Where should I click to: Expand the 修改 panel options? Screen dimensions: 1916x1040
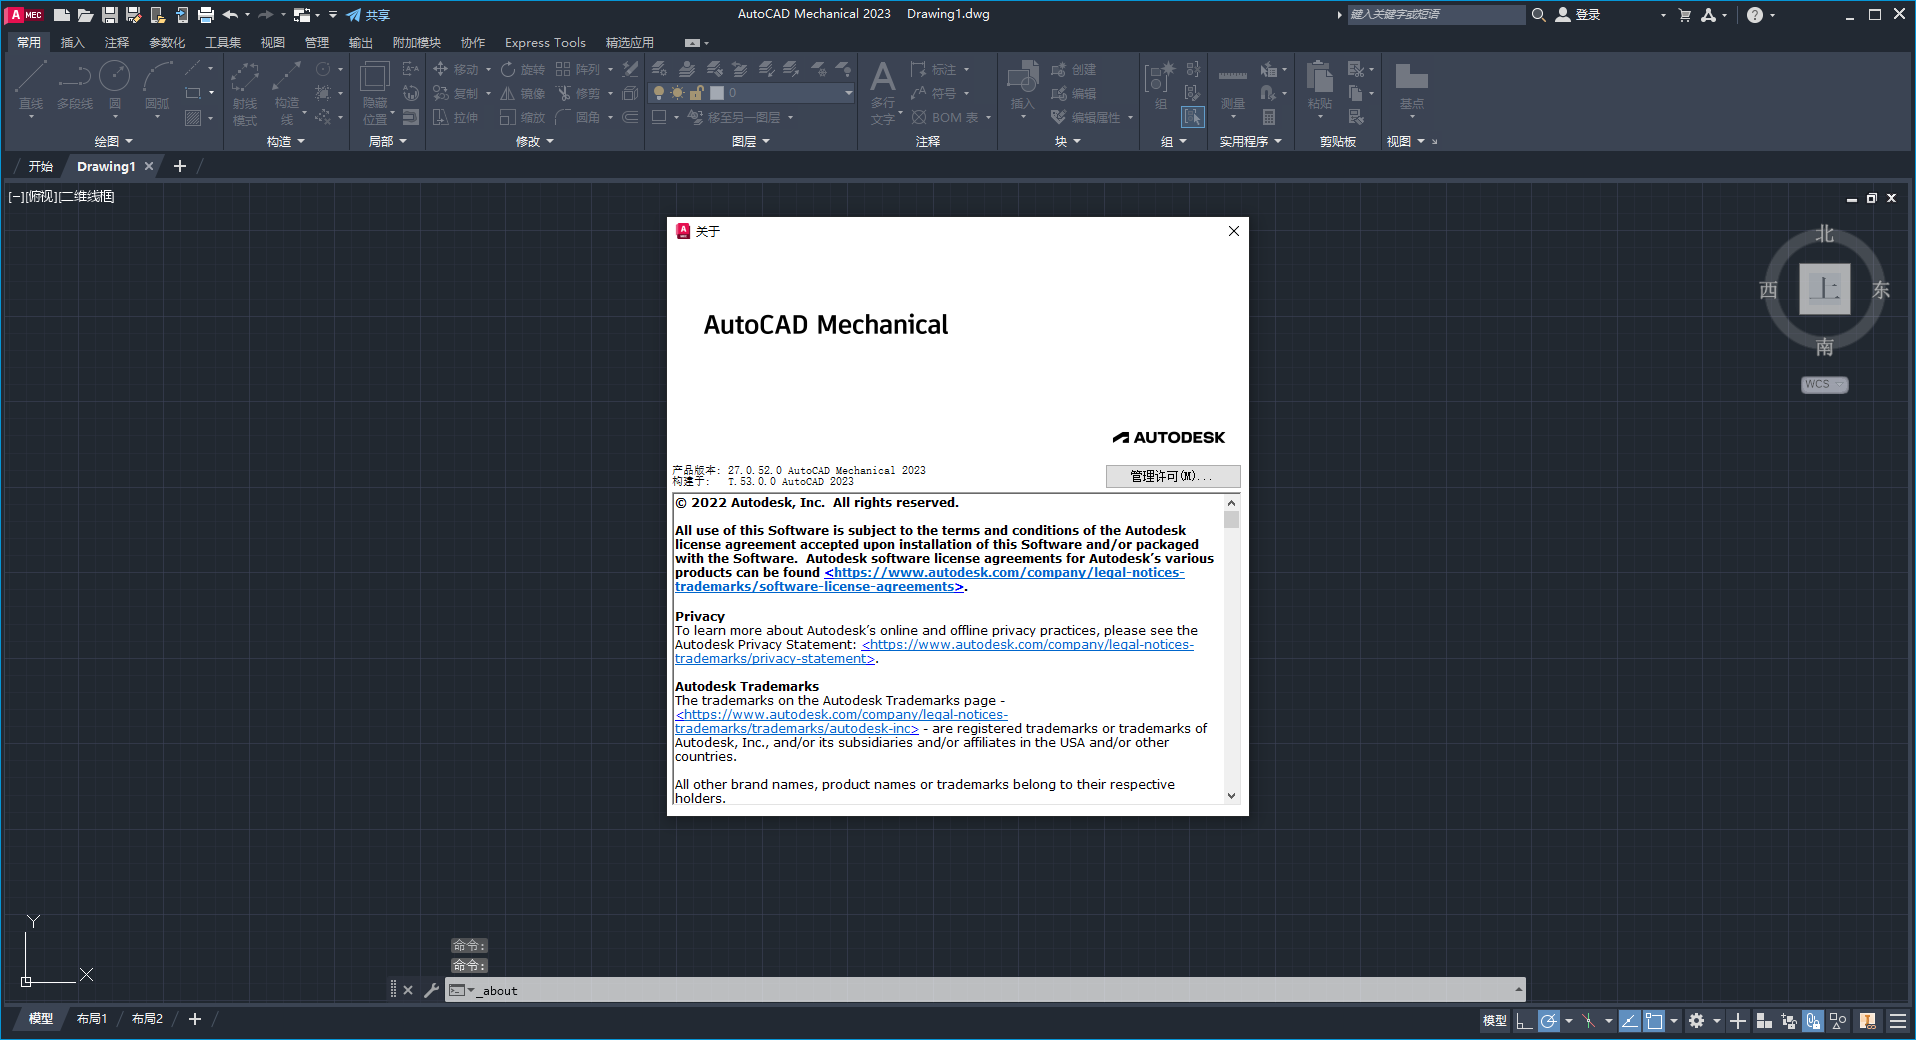548,141
